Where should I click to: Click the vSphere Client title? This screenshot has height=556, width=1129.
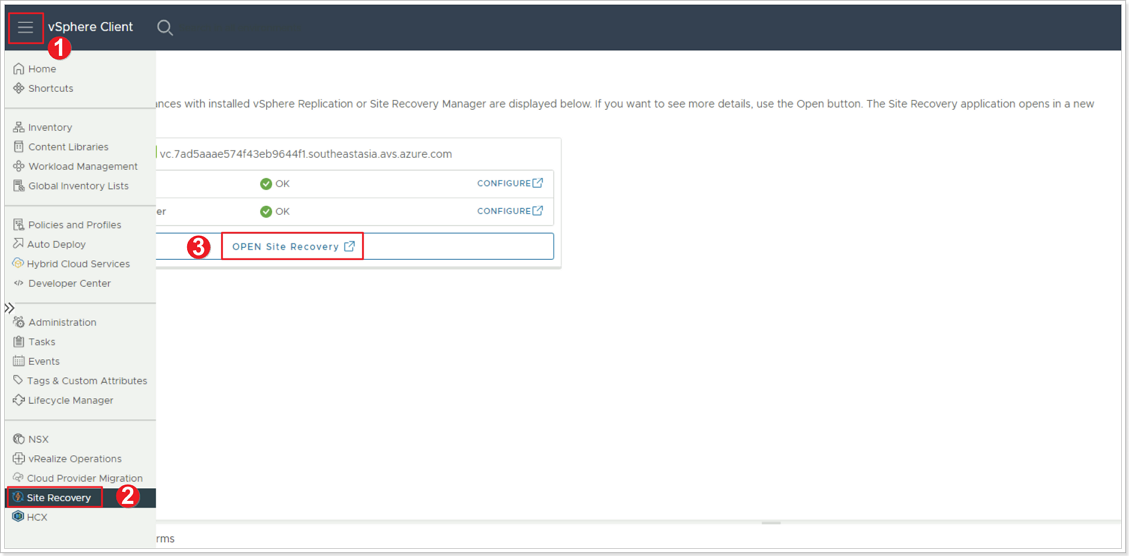[x=91, y=27]
